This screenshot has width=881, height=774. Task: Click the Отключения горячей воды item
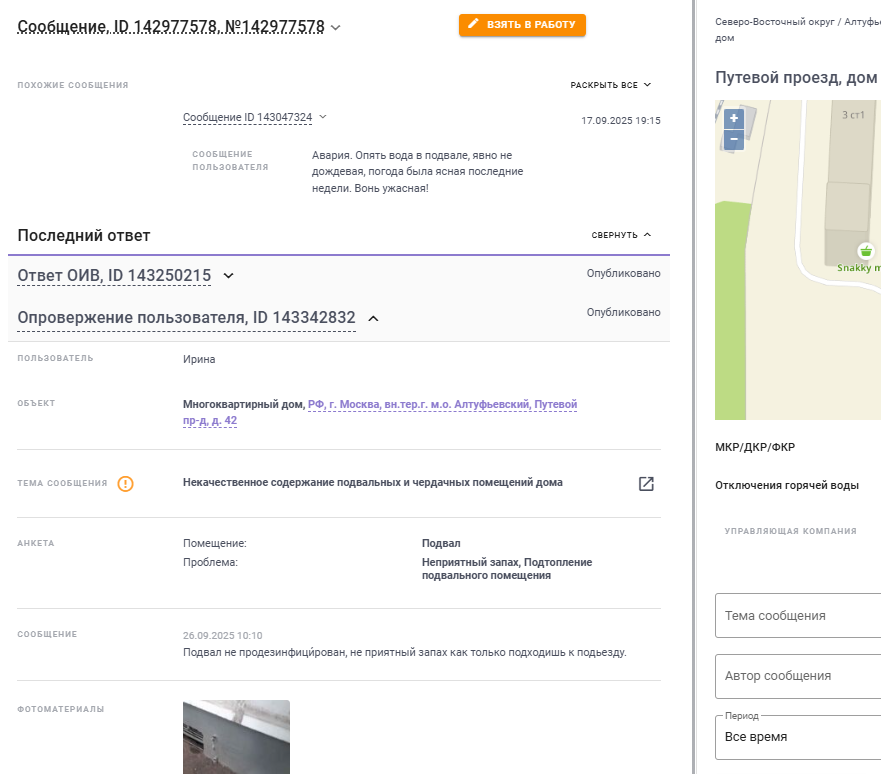(x=786, y=485)
